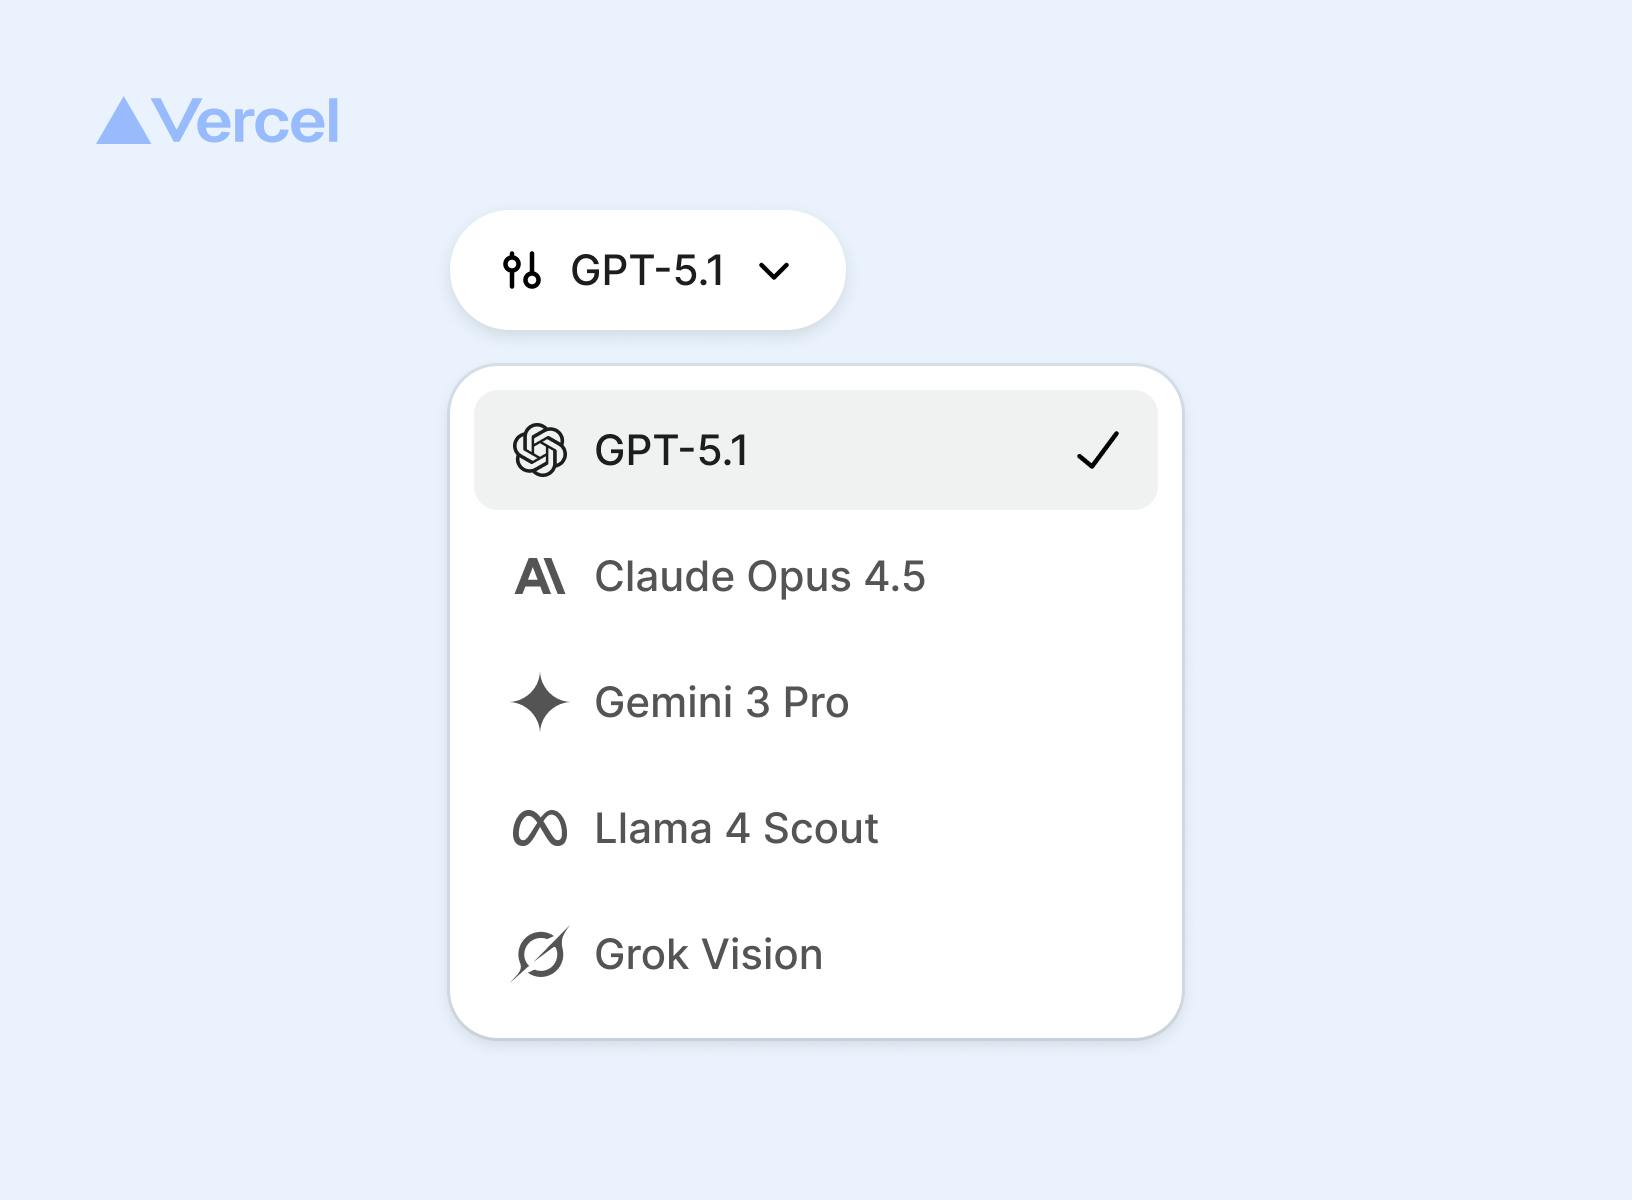
Task: Pick Llama 4 Scout option
Action: point(736,828)
